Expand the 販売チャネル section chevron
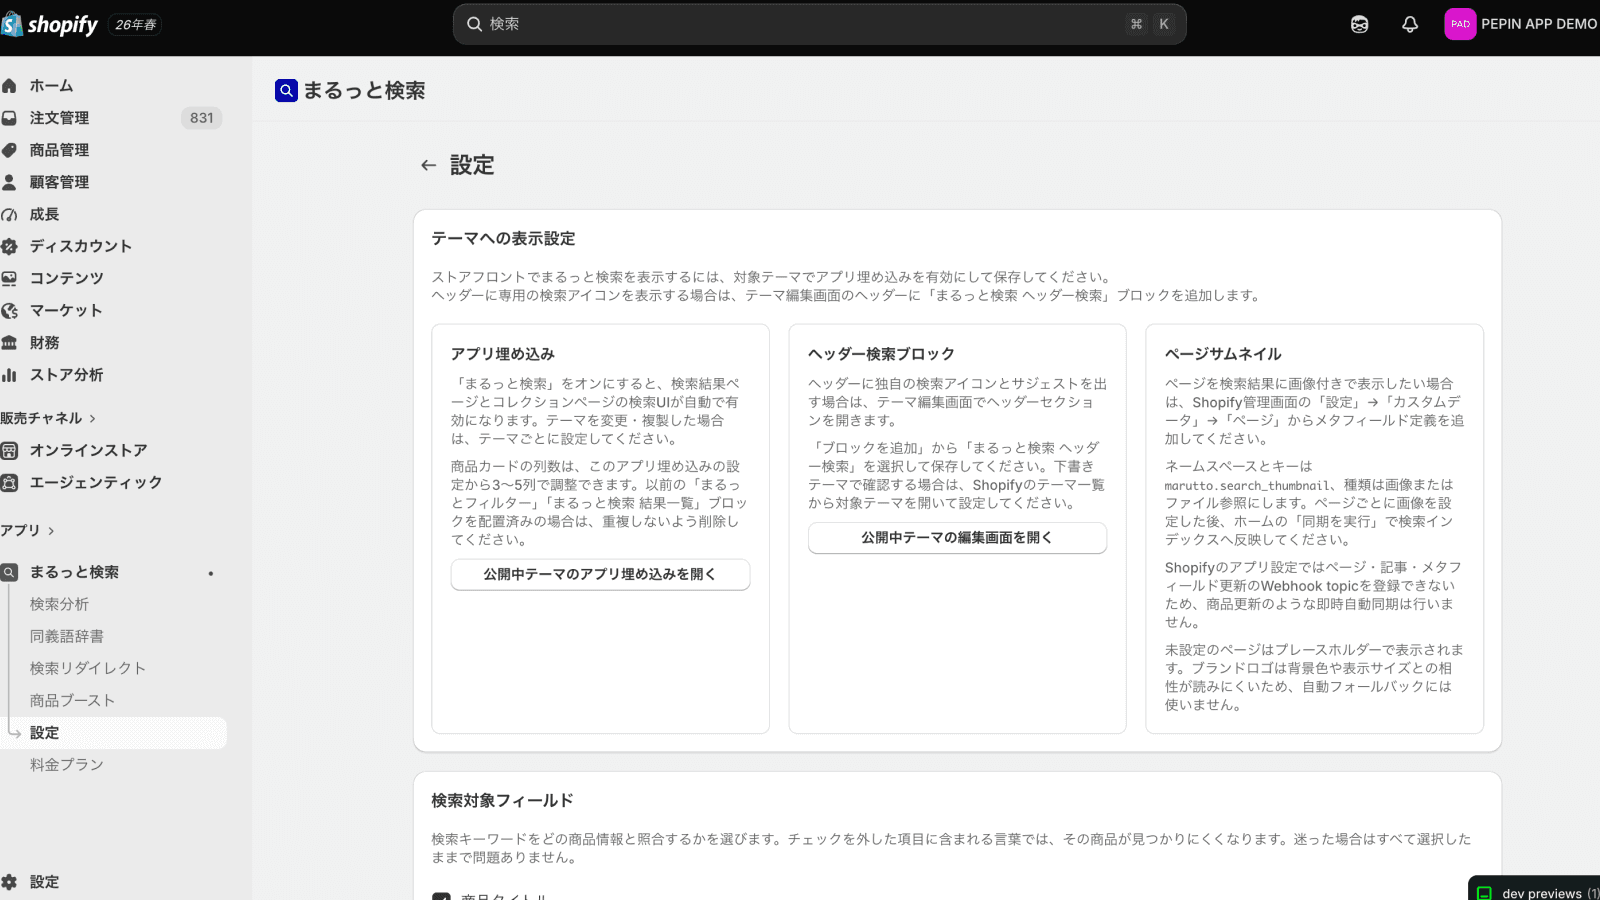Viewport: 1600px width, 900px height. point(93,418)
